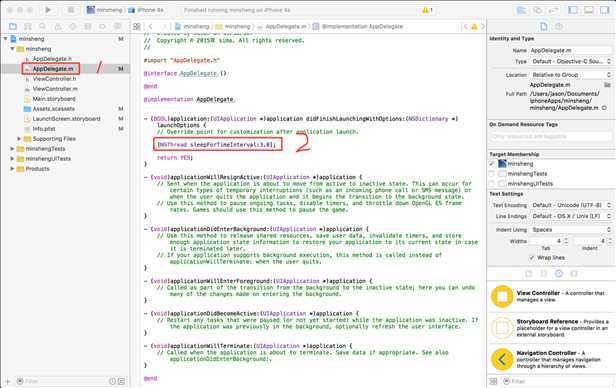The width and height of the screenshot is (616, 388).
Task: Open the Project navigator folder icon
Action: click(13, 26)
